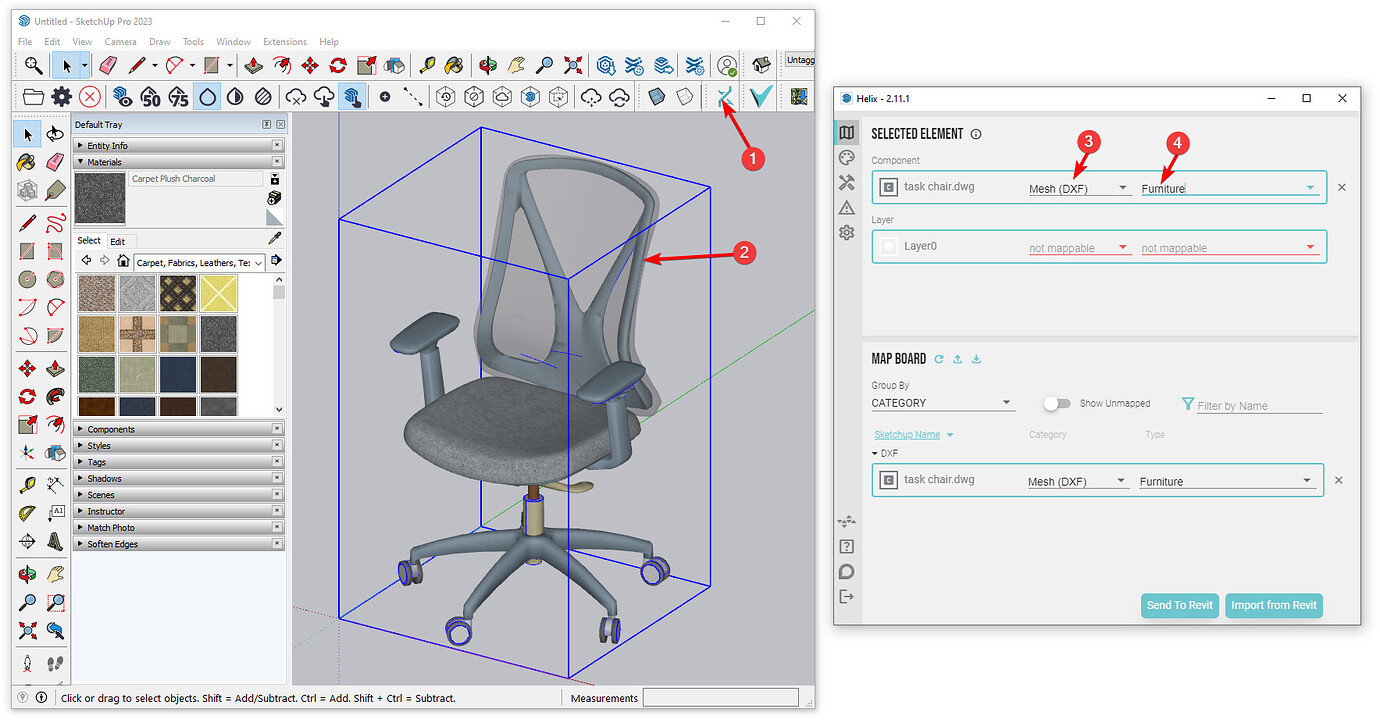This screenshot has width=1380, height=722.
Task: Select the Eraser tool in SketchUp toolbar
Action: click(x=107, y=65)
